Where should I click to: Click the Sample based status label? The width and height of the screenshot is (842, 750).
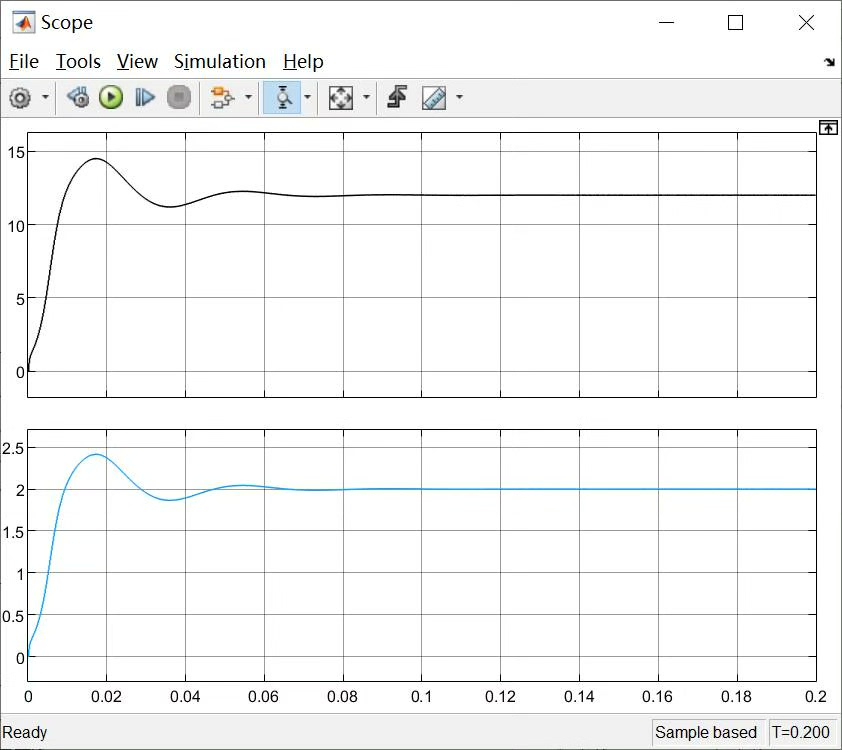click(x=706, y=732)
